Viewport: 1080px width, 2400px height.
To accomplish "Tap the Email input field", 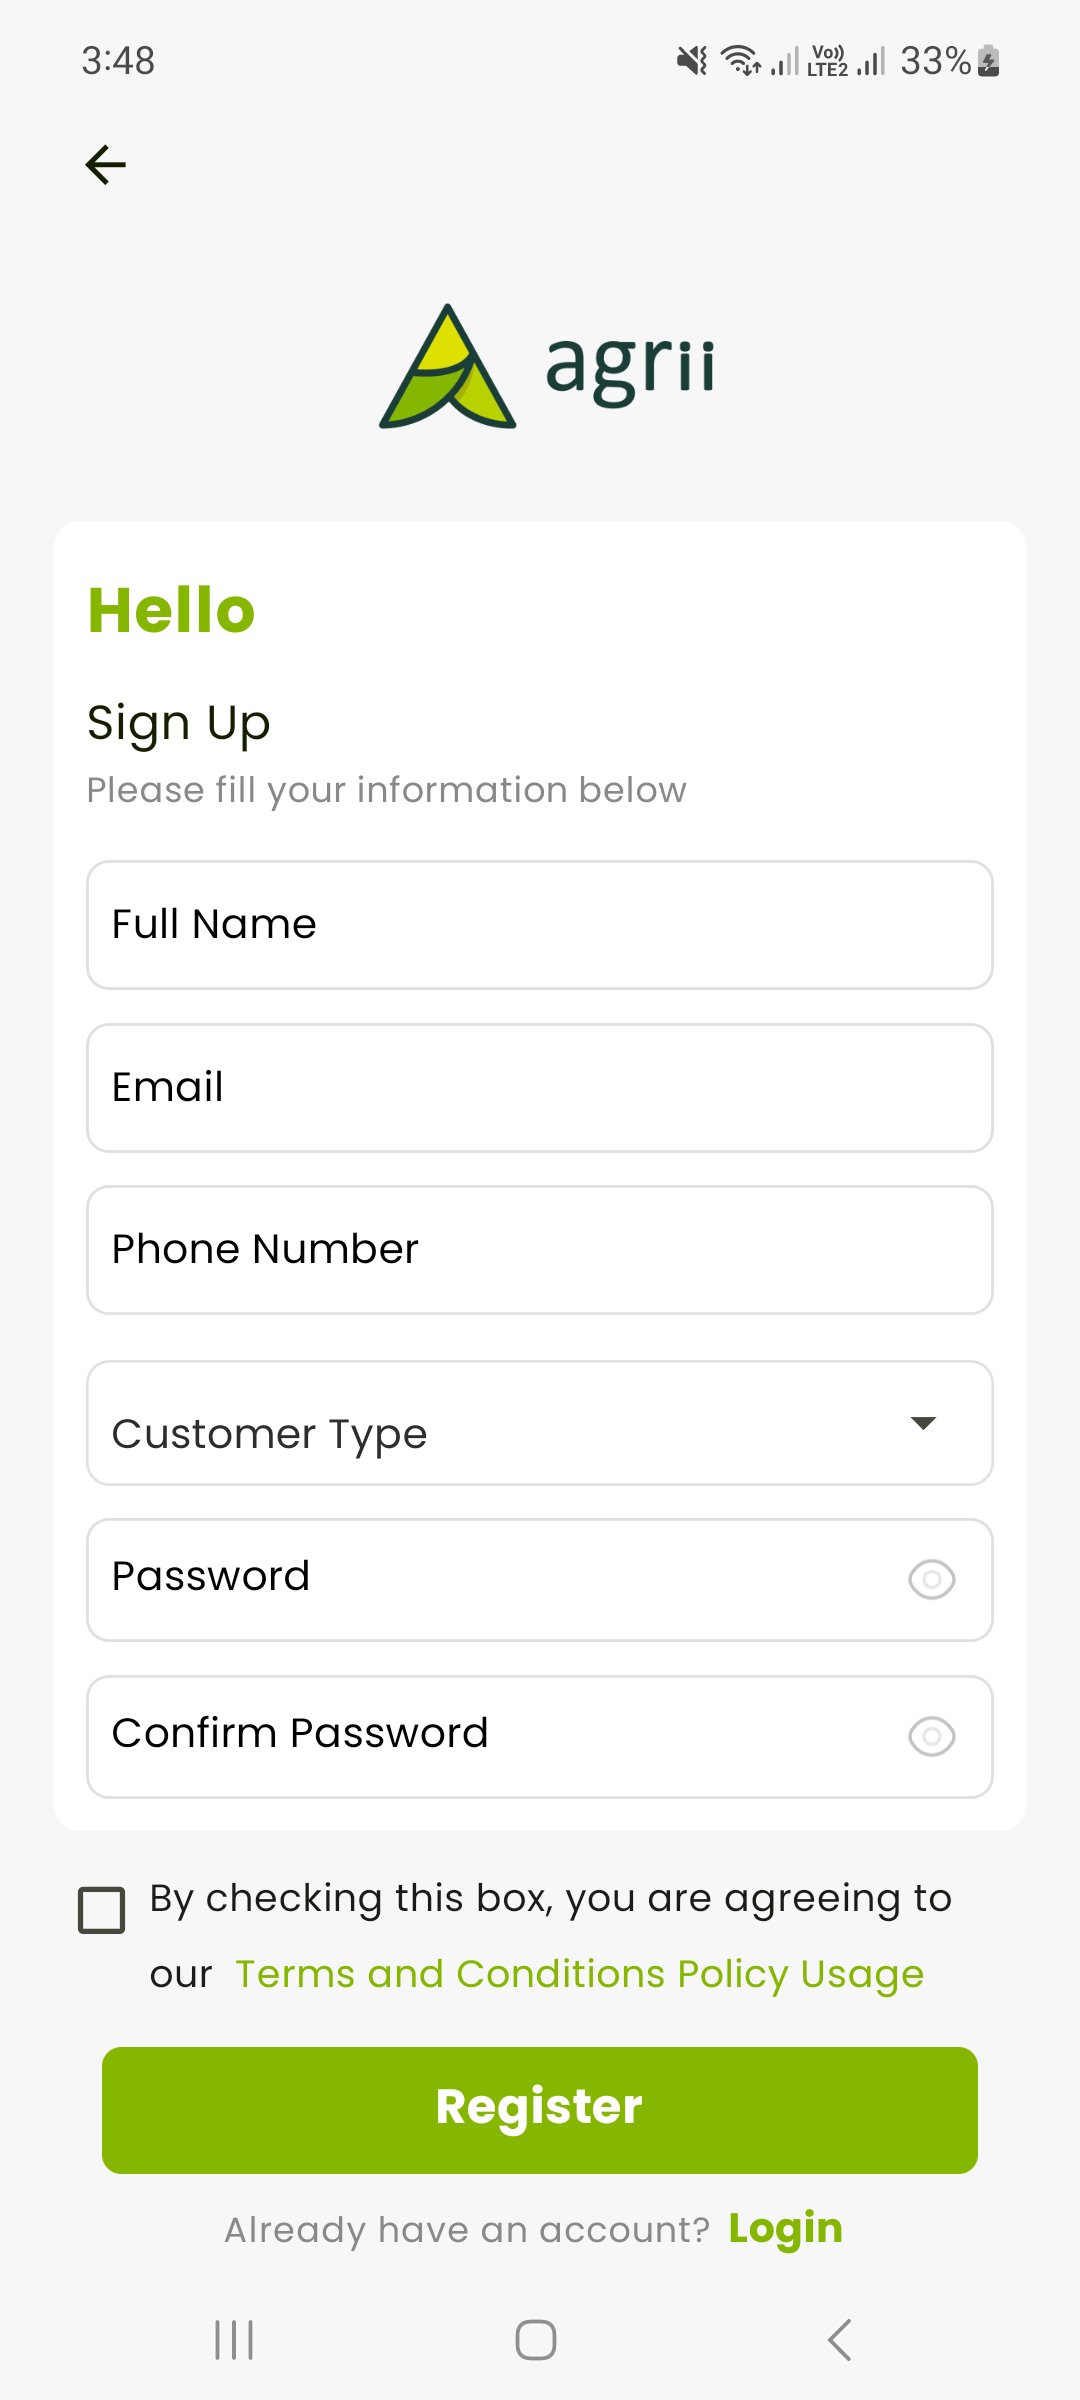I will [x=540, y=1088].
